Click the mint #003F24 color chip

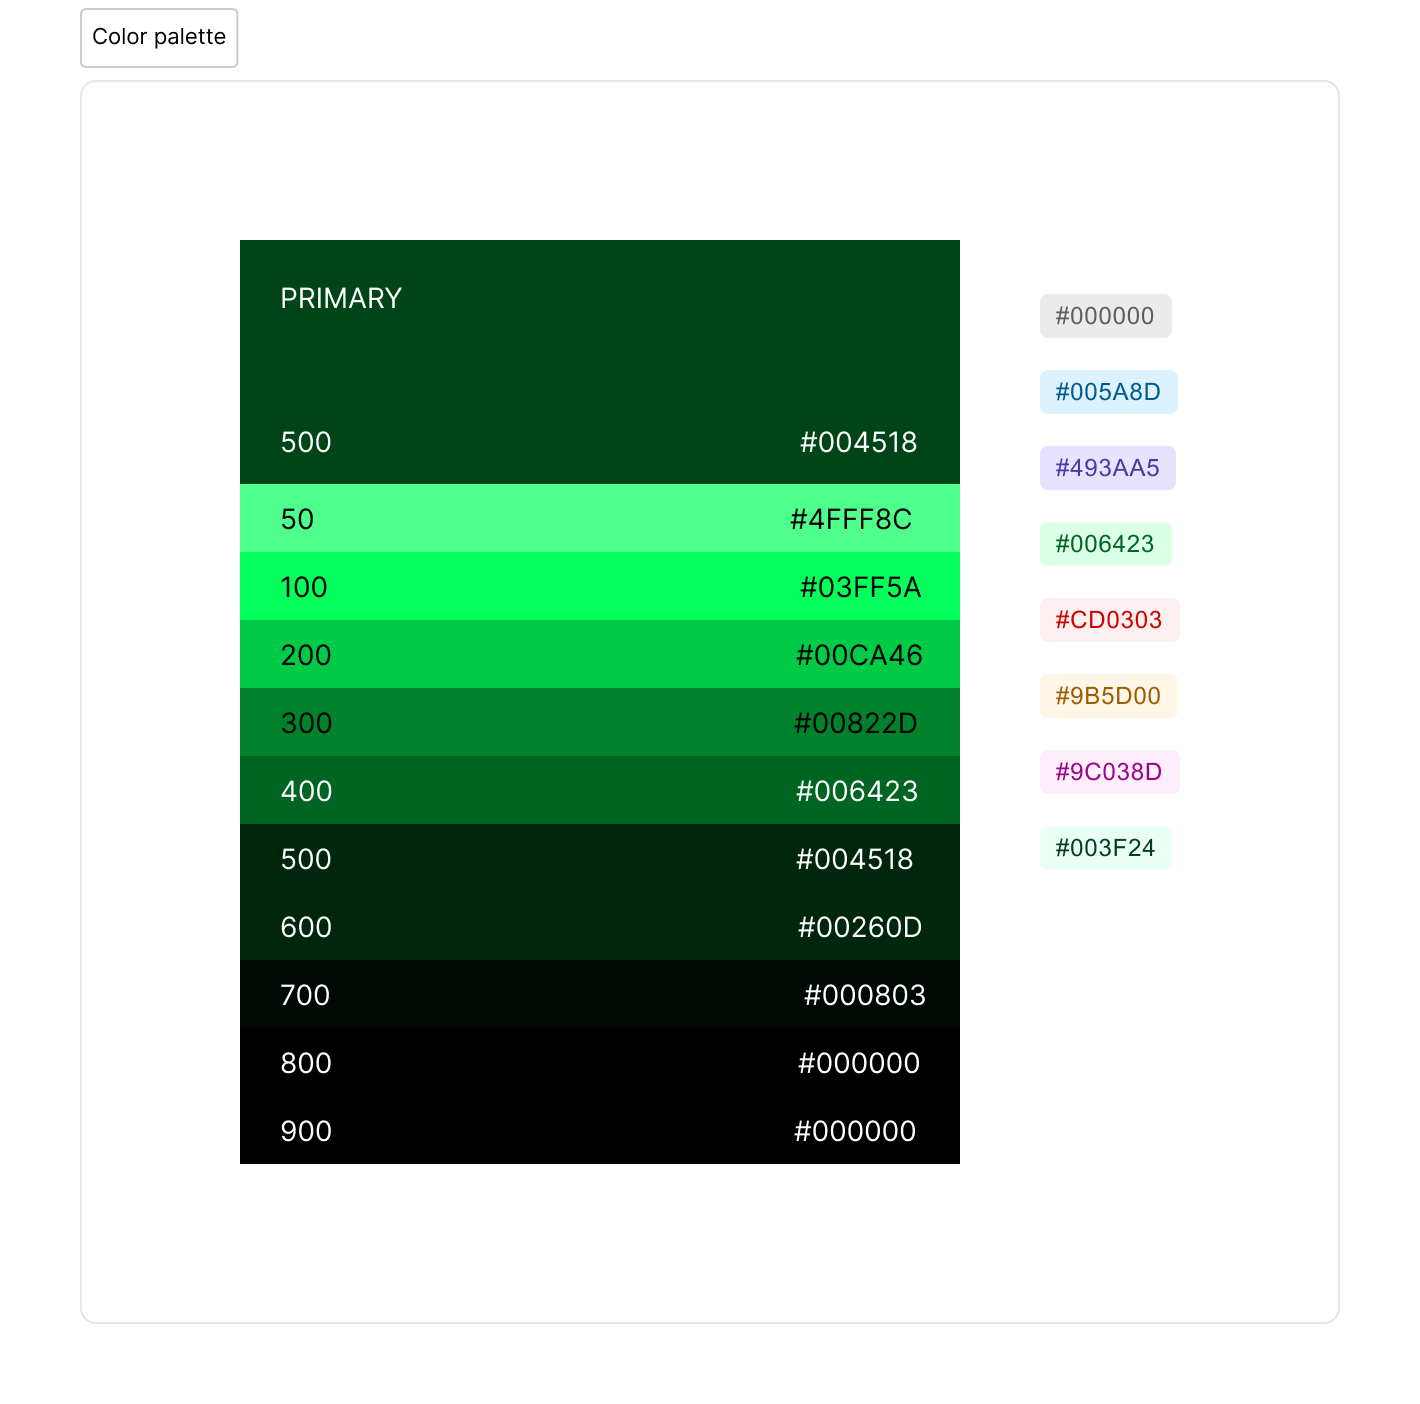[1105, 848]
